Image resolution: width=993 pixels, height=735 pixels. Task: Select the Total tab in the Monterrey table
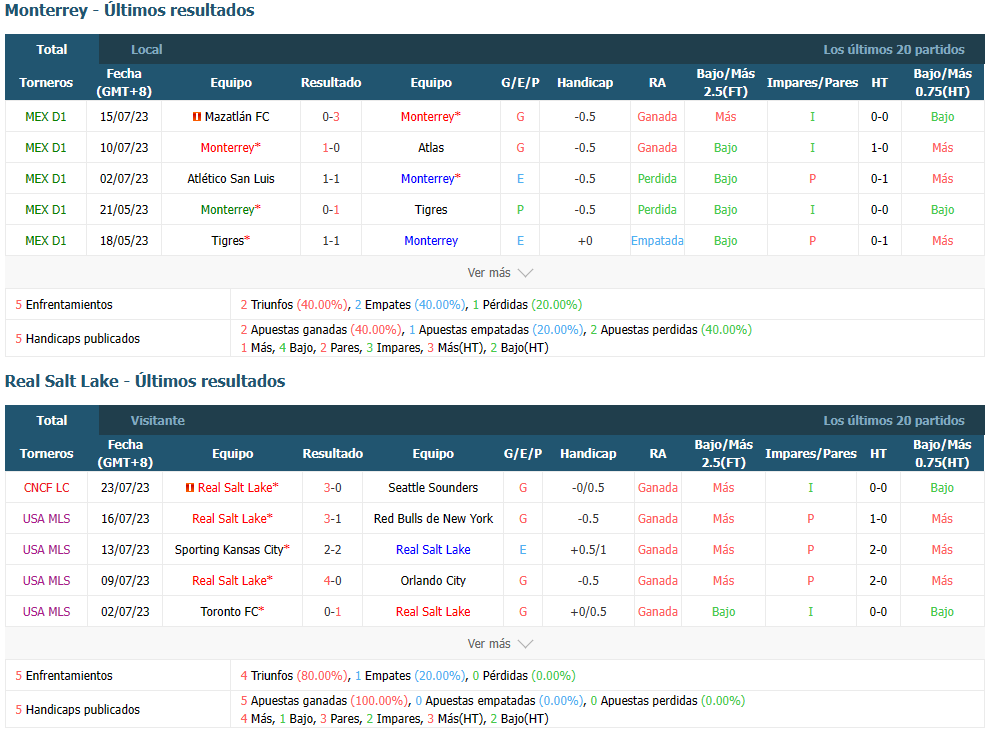point(51,49)
